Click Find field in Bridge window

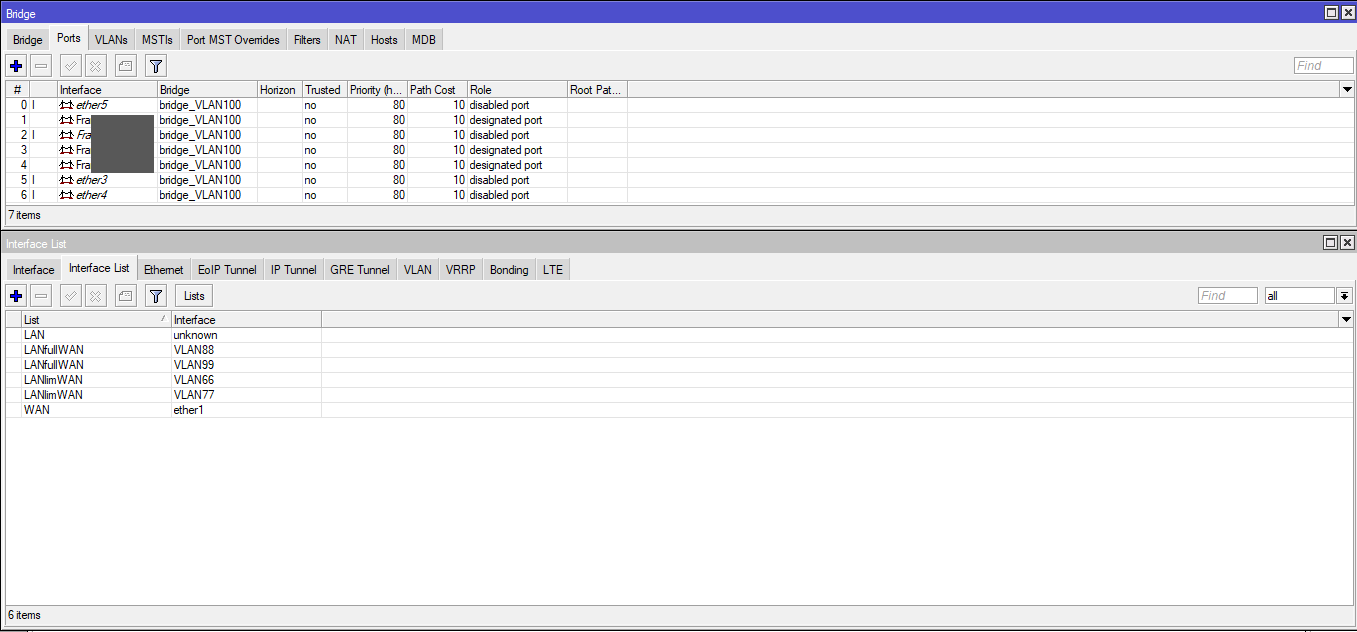pyautogui.click(x=1323, y=66)
